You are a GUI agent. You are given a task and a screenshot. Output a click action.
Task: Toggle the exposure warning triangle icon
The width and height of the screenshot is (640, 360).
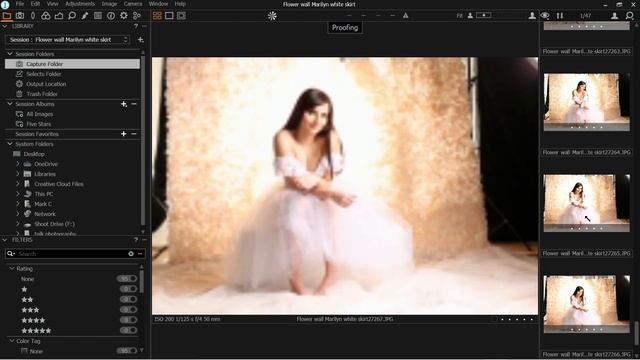click(x=405, y=16)
